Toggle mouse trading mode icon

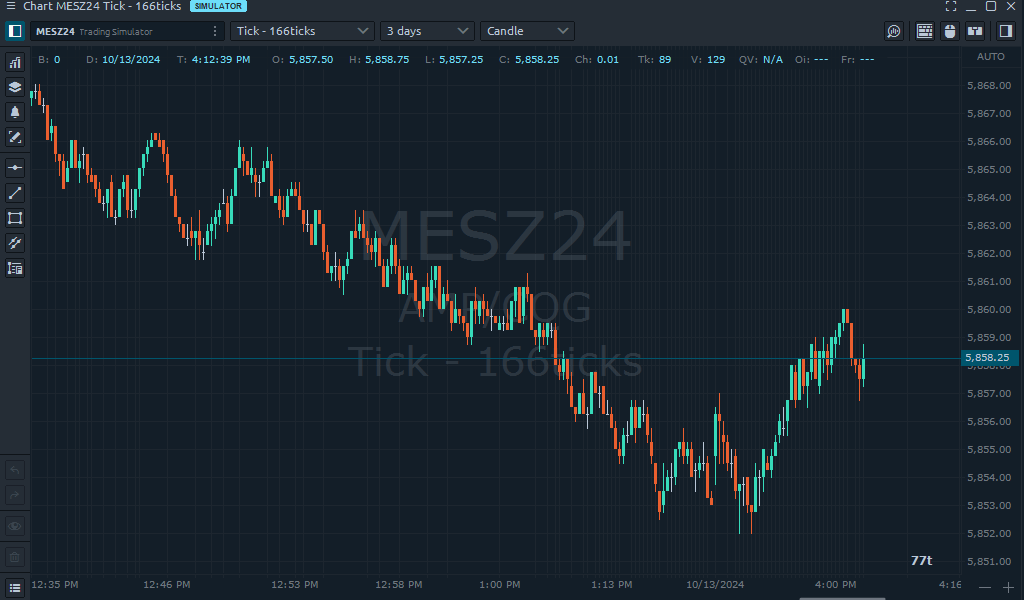pos(950,31)
